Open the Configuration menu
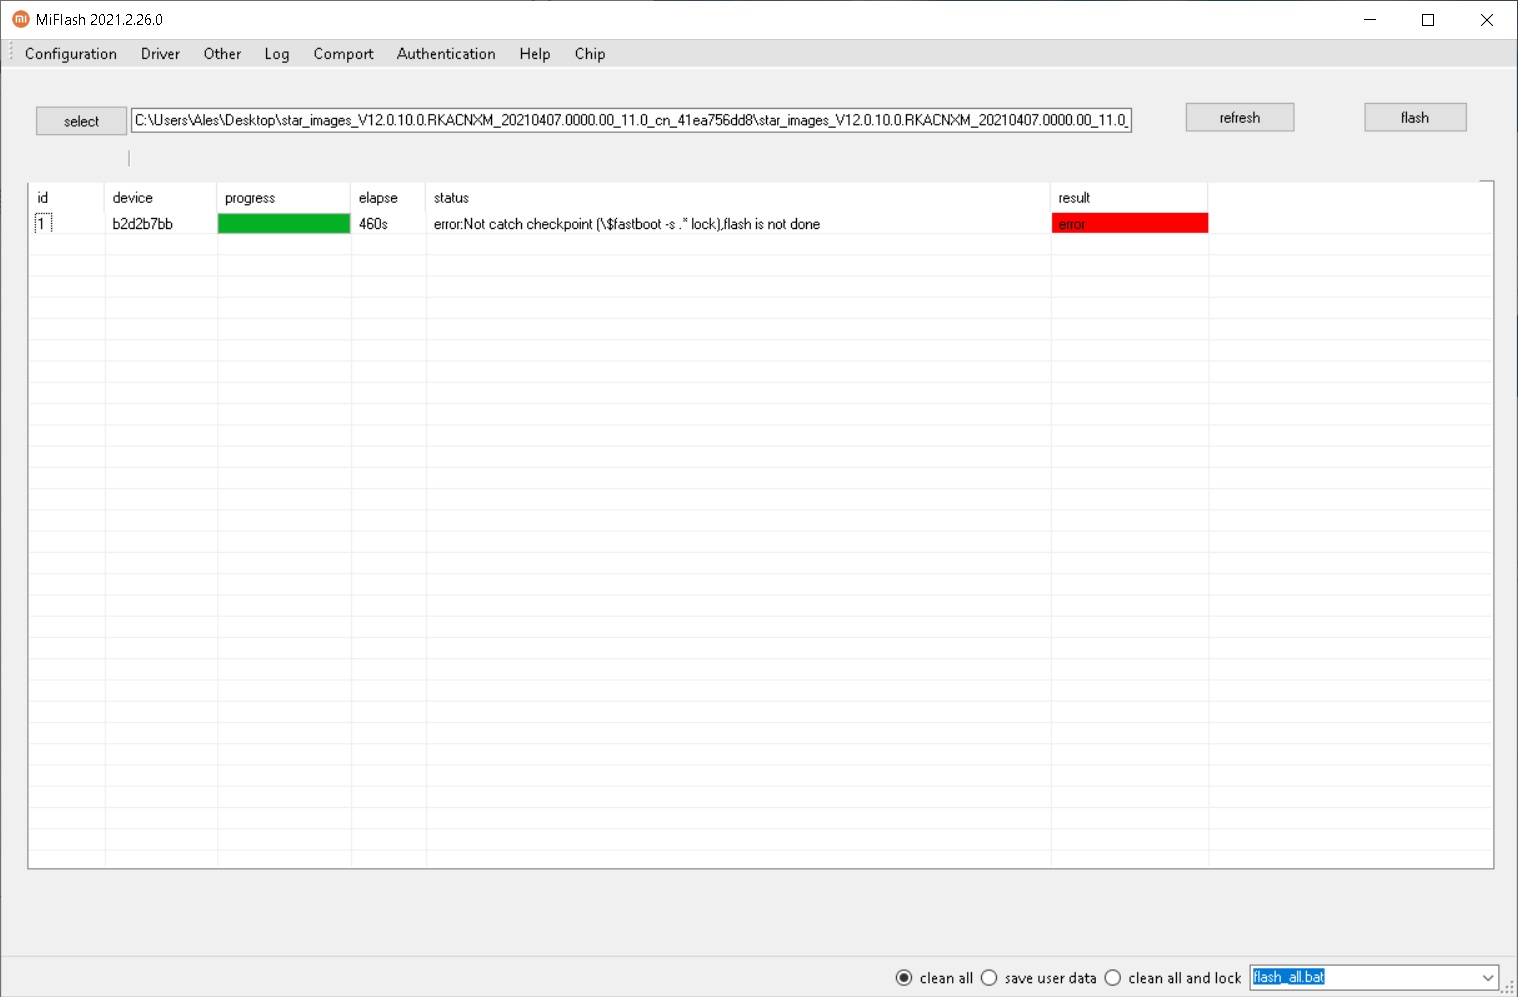This screenshot has height=997, width=1518. pos(70,54)
